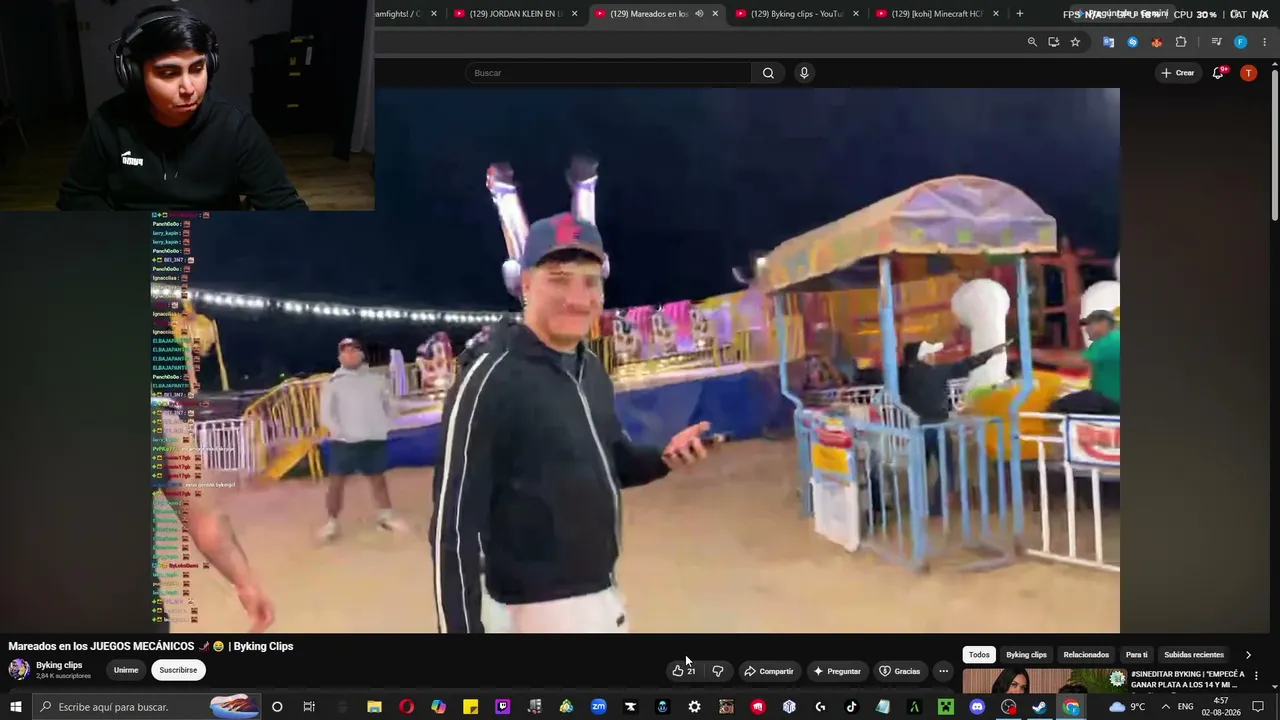Viewport: 1280px width, 720px height.
Task: Open File Explorer from the taskbar
Action: (374, 707)
